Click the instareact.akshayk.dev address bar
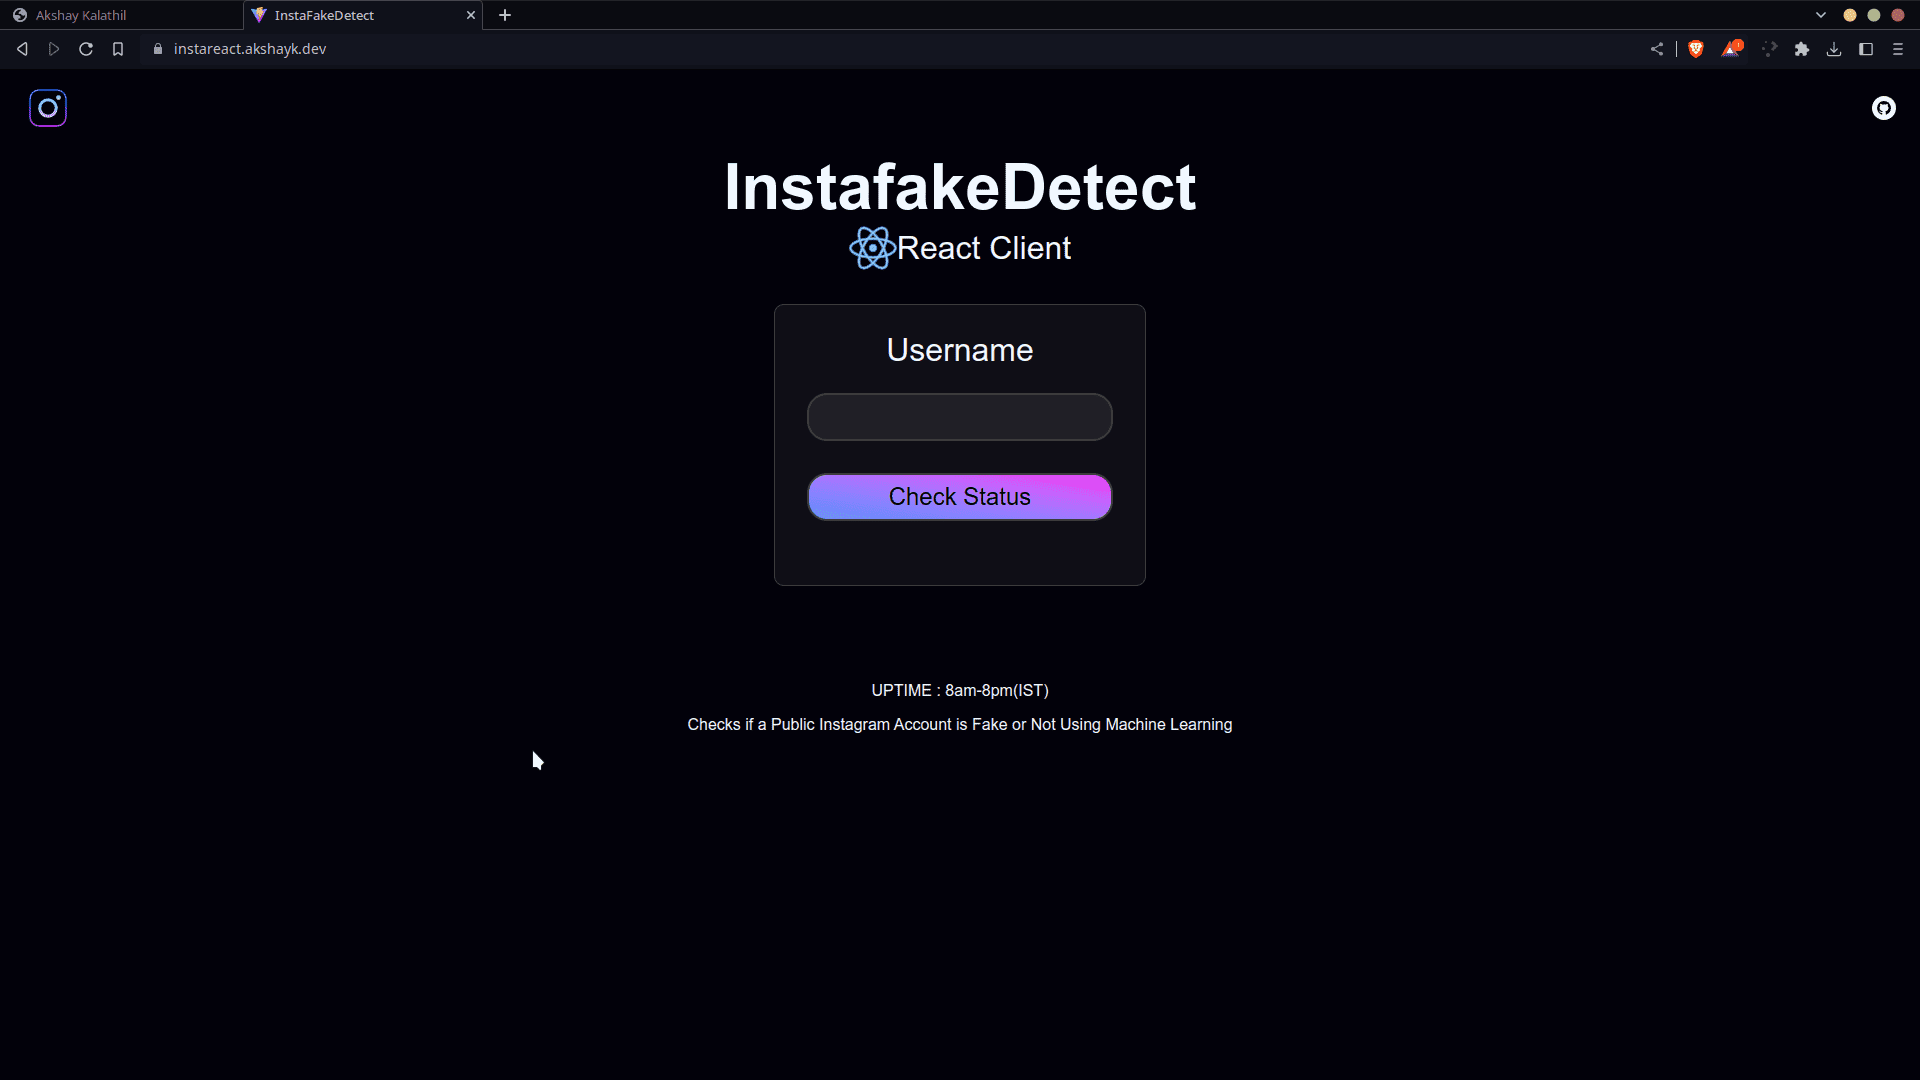Screen dimensions: 1920x1080 pyautogui.click(x=250, y=49)
